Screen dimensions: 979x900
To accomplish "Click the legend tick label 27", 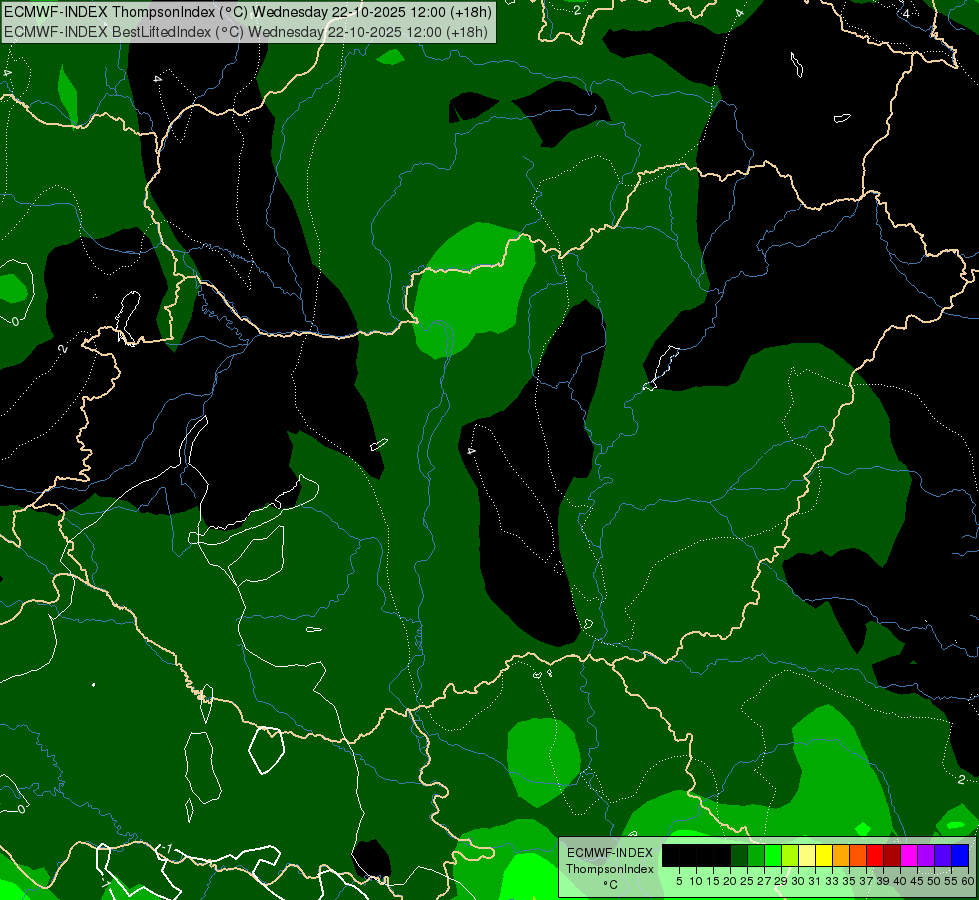I will coord(764,881).
